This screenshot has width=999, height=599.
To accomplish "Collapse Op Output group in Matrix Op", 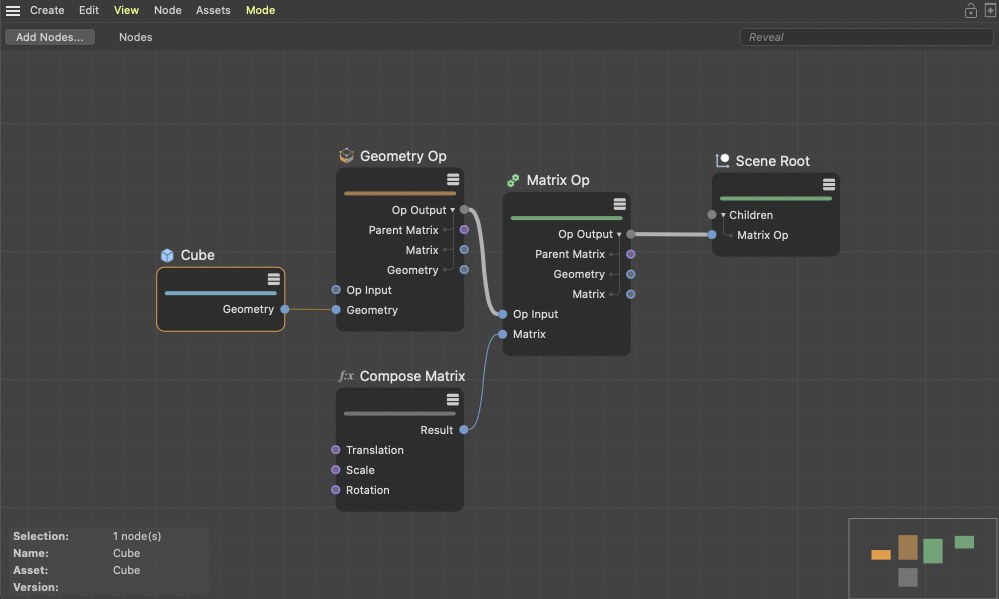I will (619, 235).
